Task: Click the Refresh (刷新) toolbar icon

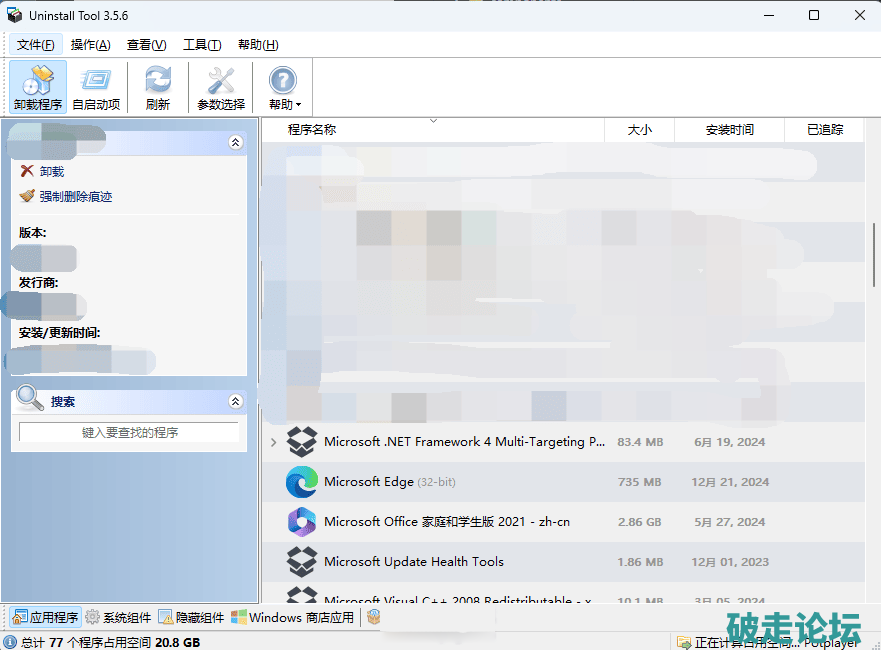Action: pos(157,86)
